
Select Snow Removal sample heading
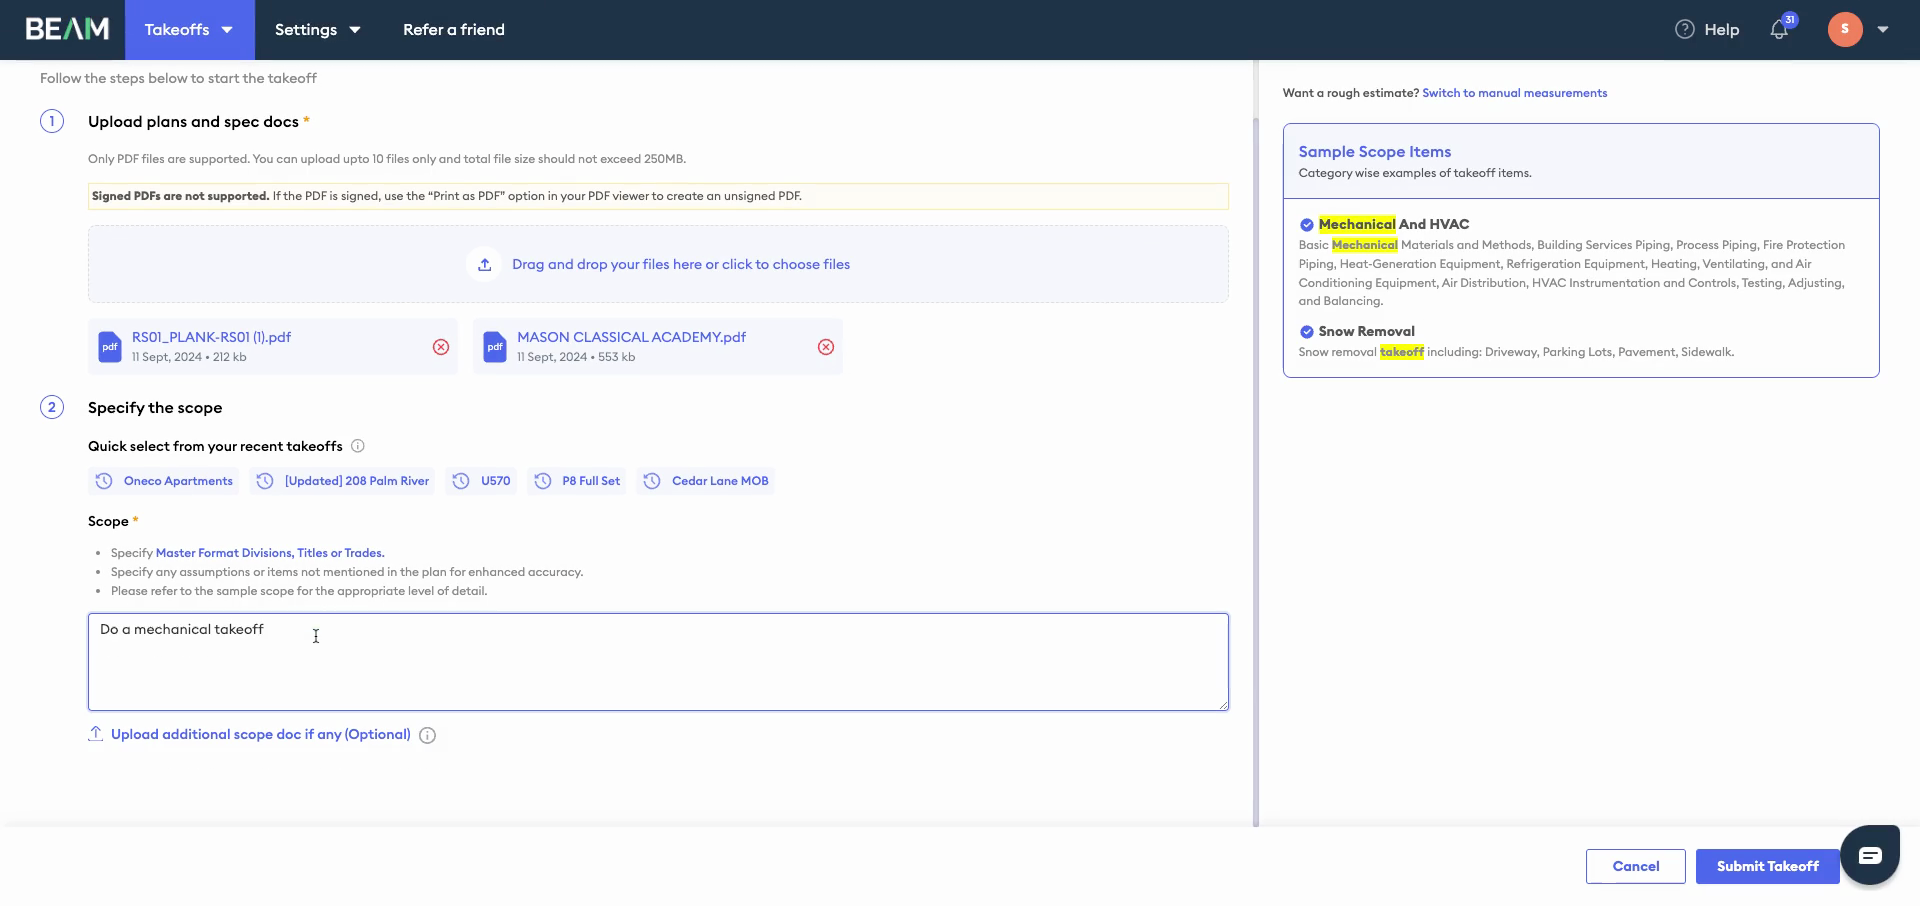tap(1367, 332)
